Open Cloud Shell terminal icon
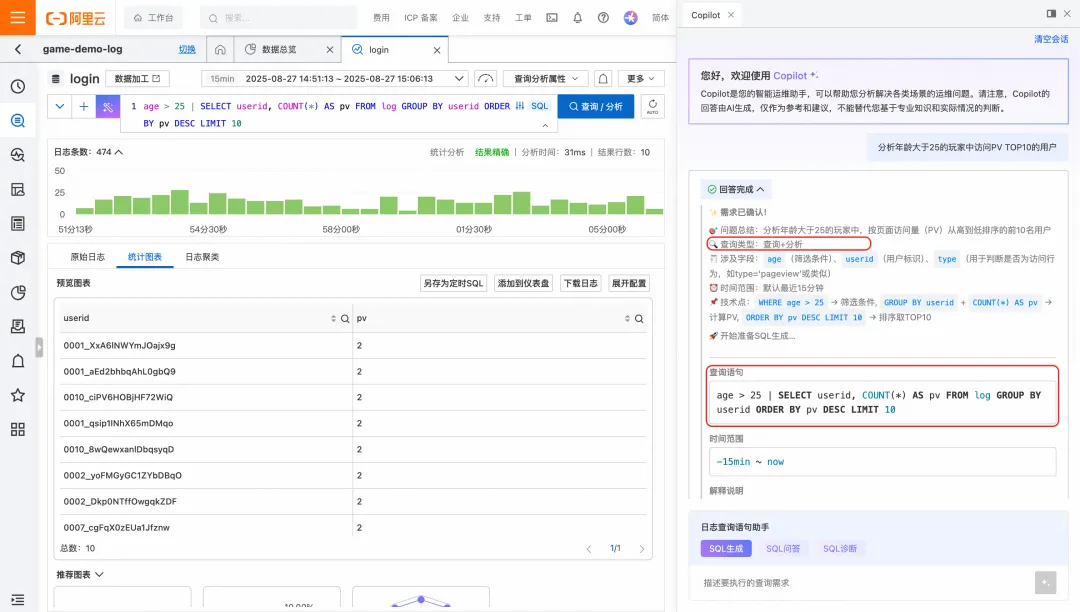1080x612 pixels. pos(552,18)
